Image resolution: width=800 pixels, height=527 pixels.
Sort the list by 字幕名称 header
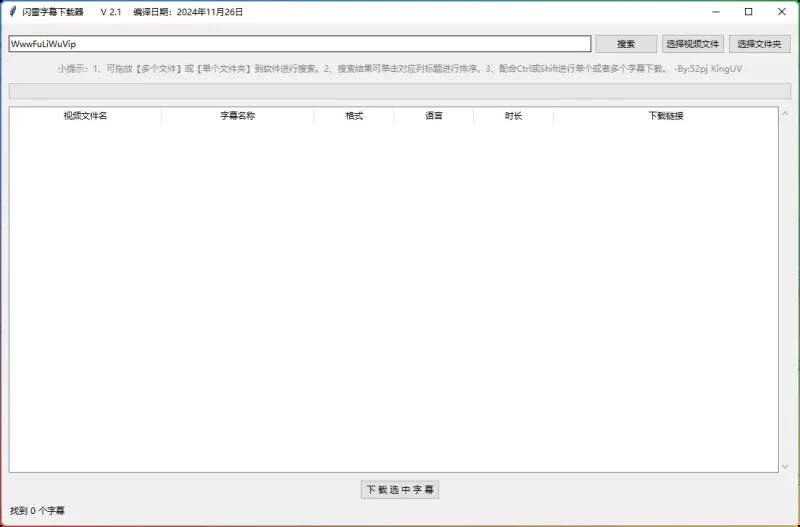coord(238,116)
